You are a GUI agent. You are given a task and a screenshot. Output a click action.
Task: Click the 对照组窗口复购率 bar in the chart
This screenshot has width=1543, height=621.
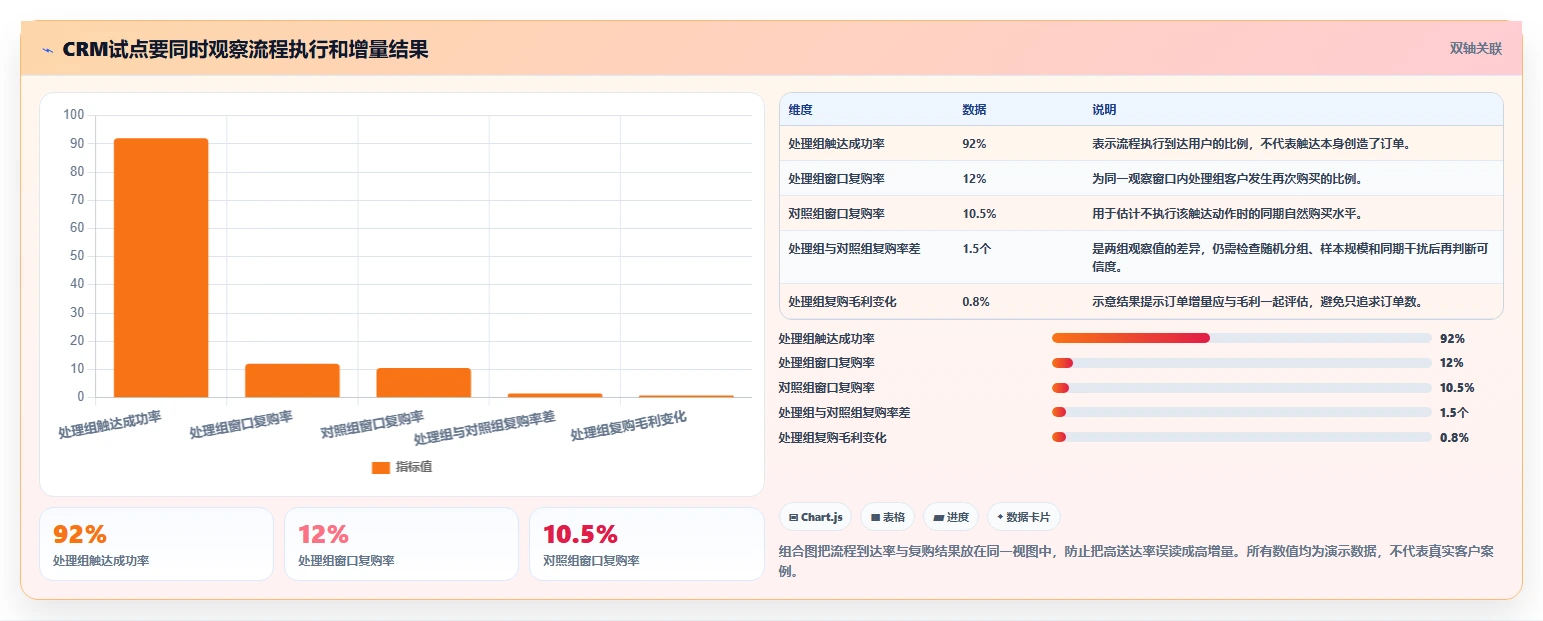point(423,383)
